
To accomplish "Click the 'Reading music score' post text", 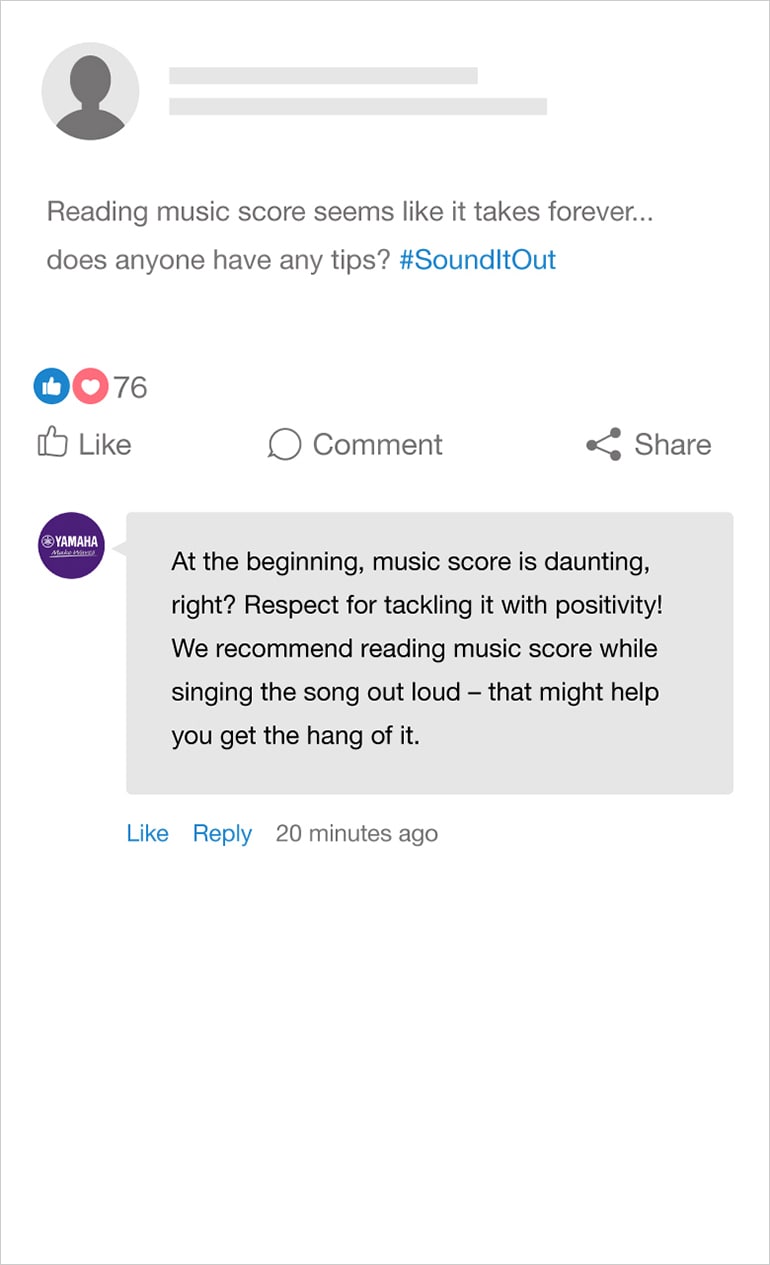I will click(x=350, y=212).
